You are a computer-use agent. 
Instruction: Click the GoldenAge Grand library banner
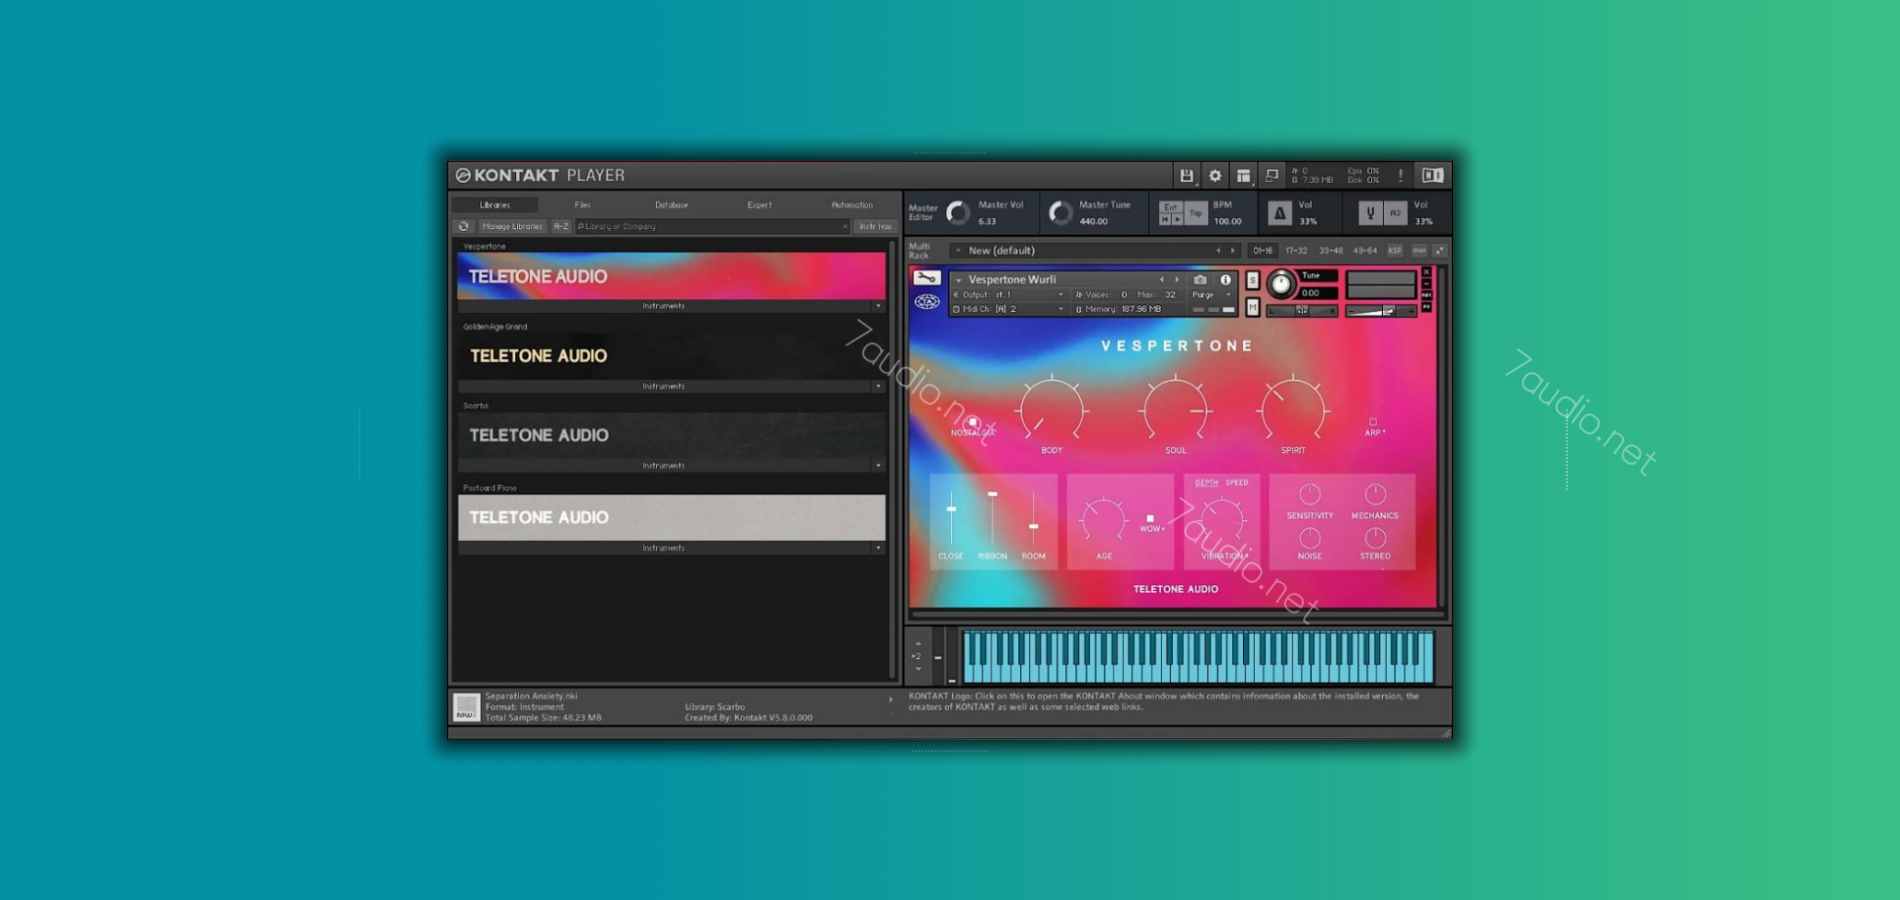coord(671,355)
